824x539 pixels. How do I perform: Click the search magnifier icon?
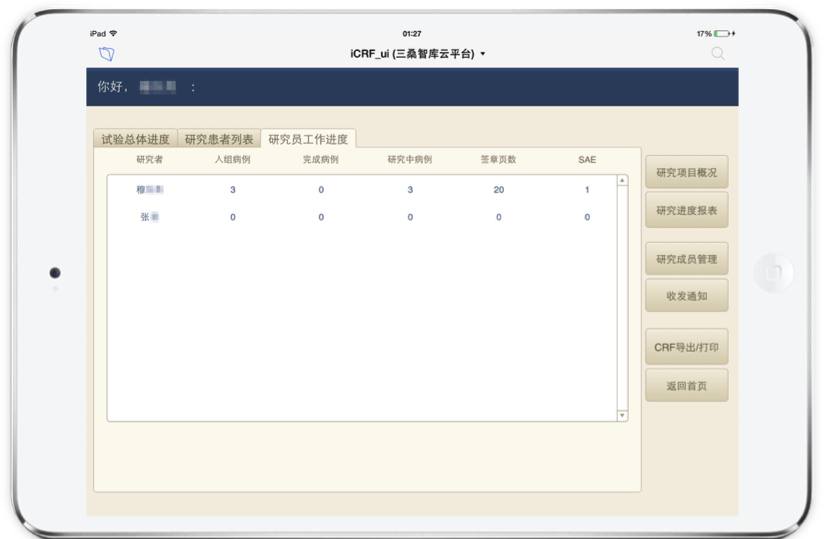click(x=718, y=53)
